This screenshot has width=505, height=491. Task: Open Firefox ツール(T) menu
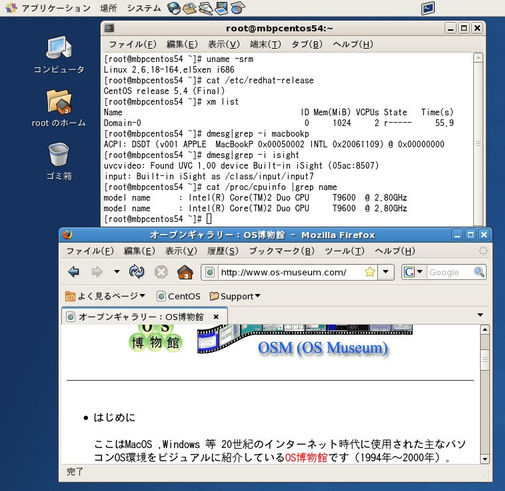(345, 251)
